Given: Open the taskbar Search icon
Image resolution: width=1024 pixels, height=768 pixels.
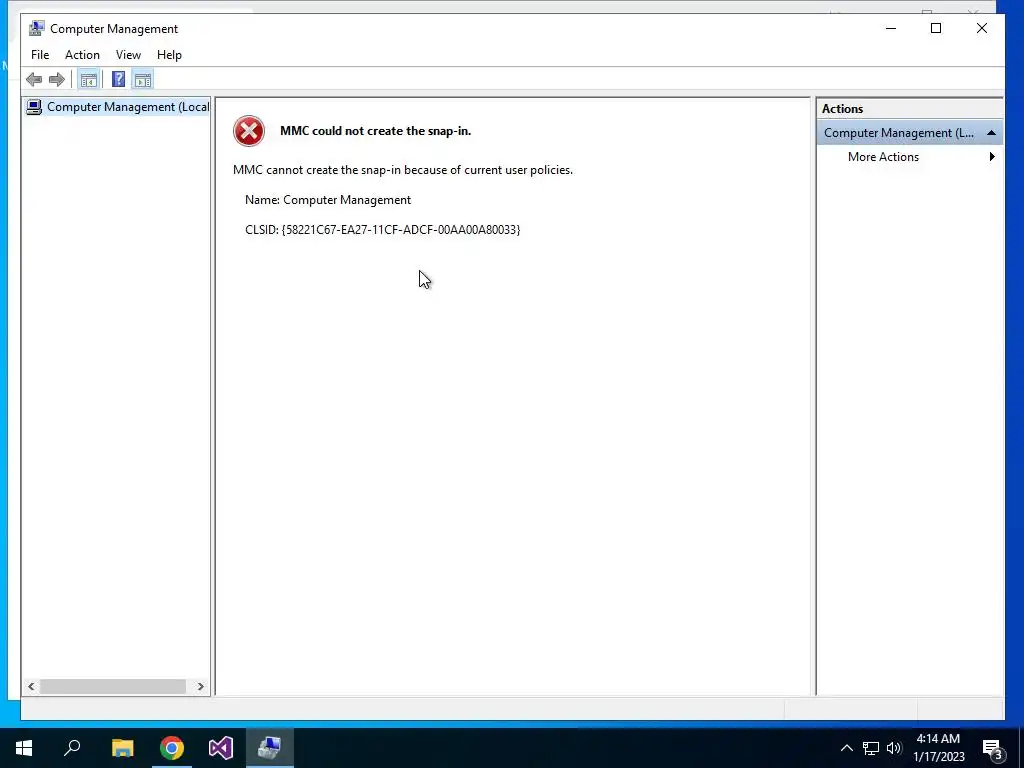Looking at the screenshot, I should point(72,748).
